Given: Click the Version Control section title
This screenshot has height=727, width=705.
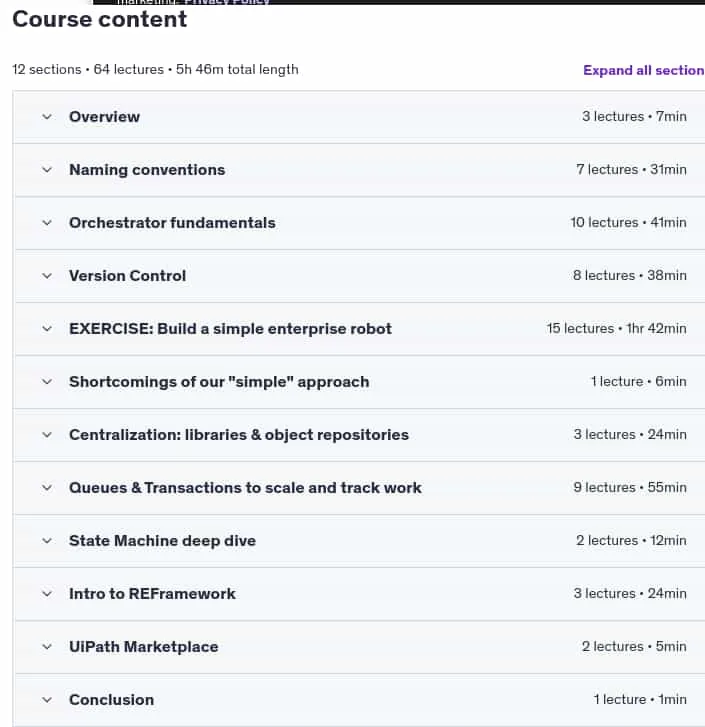Looking at the screenshot, I should tap(127, 275).
